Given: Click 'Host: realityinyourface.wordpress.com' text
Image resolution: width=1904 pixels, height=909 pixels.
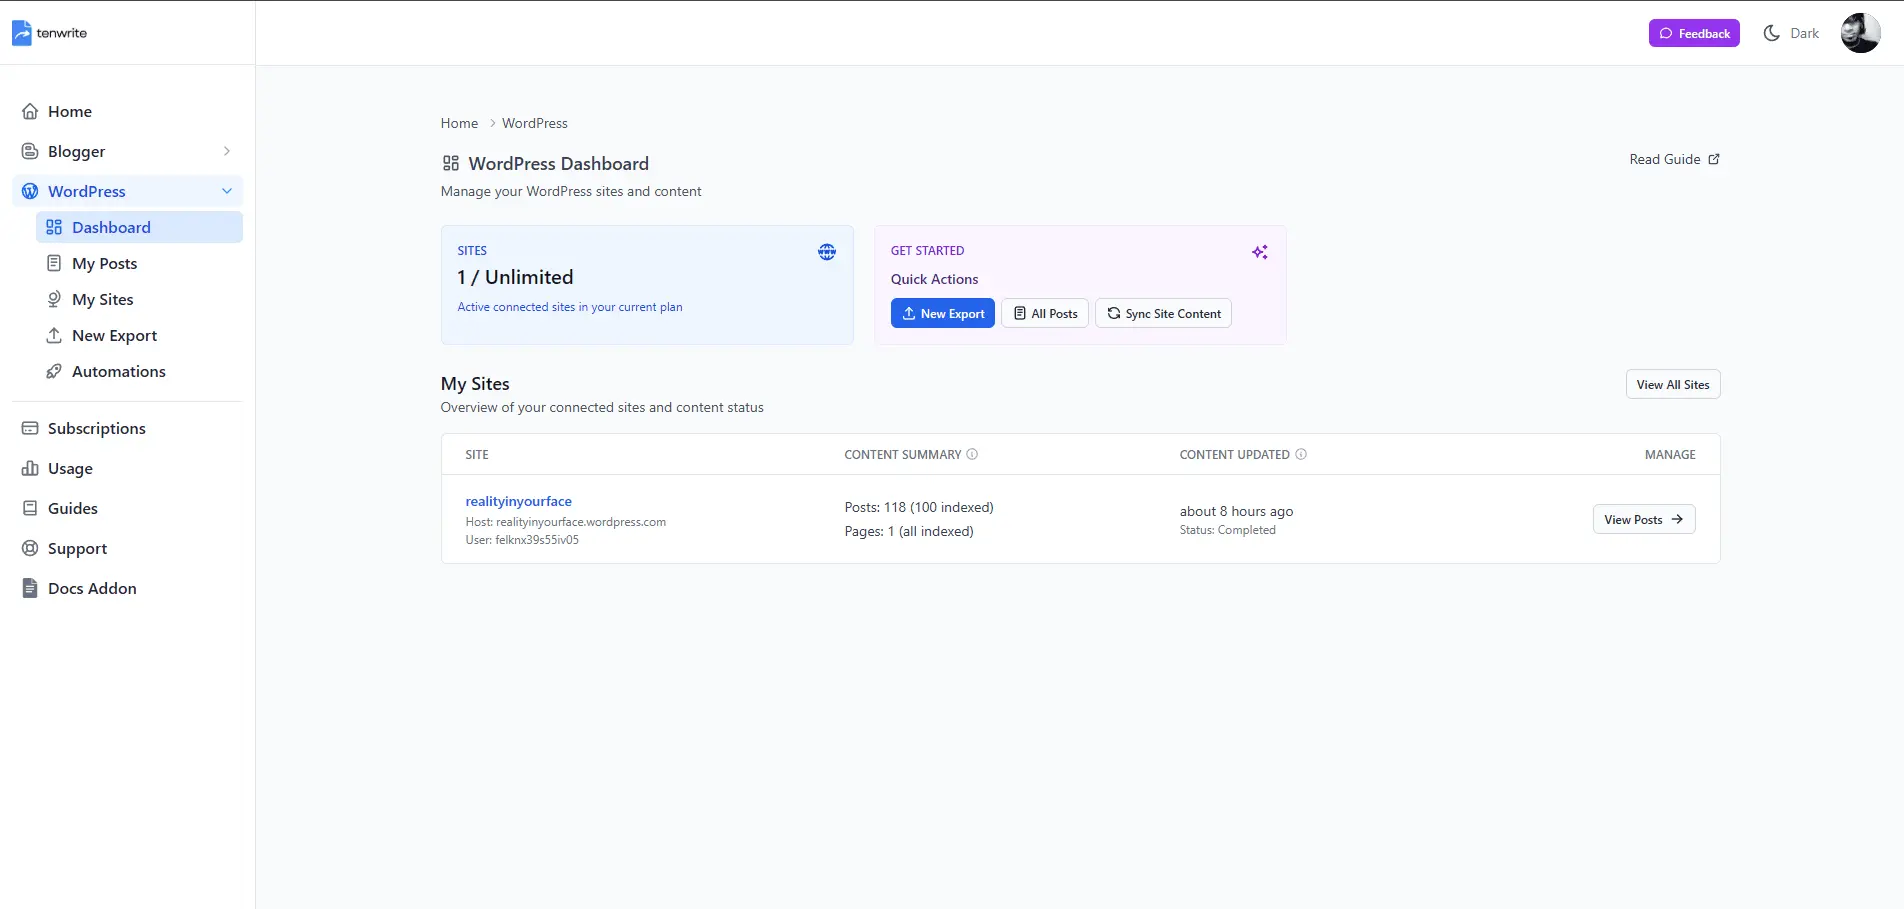Looking at the screenshot, I should click(565, 522).
